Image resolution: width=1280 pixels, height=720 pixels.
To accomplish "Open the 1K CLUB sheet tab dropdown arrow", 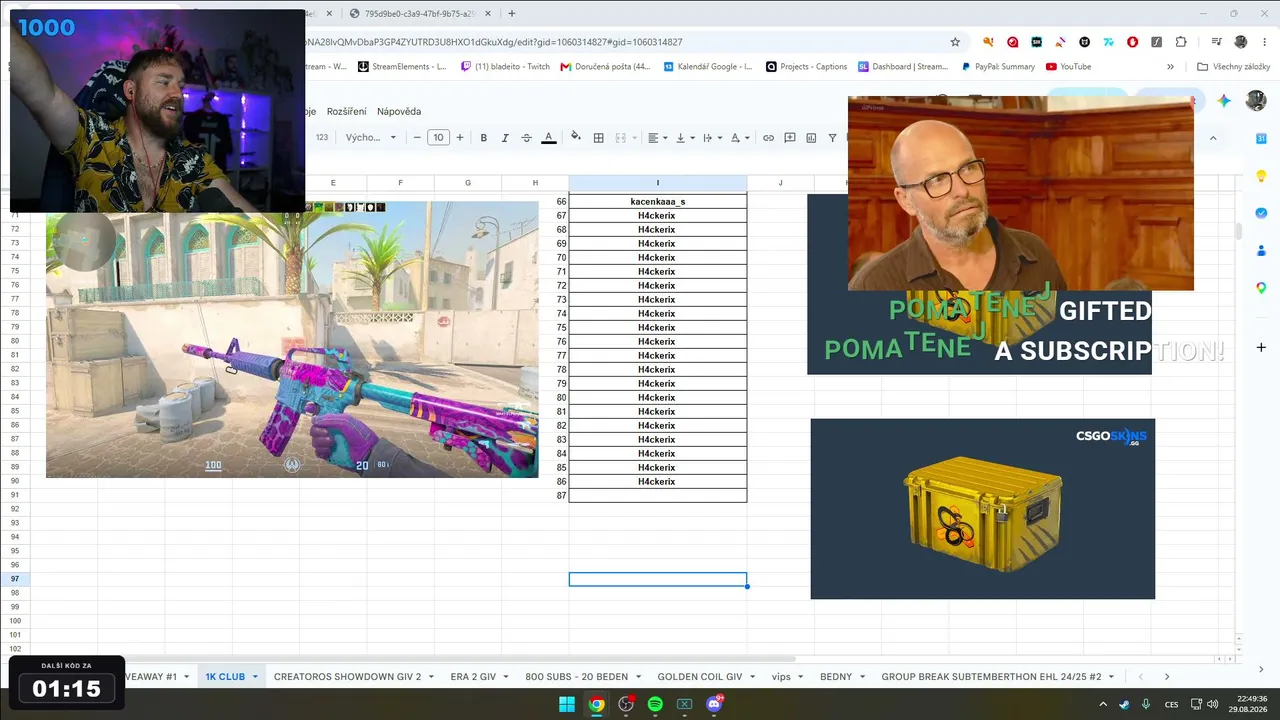I will [x=255, y=677].
